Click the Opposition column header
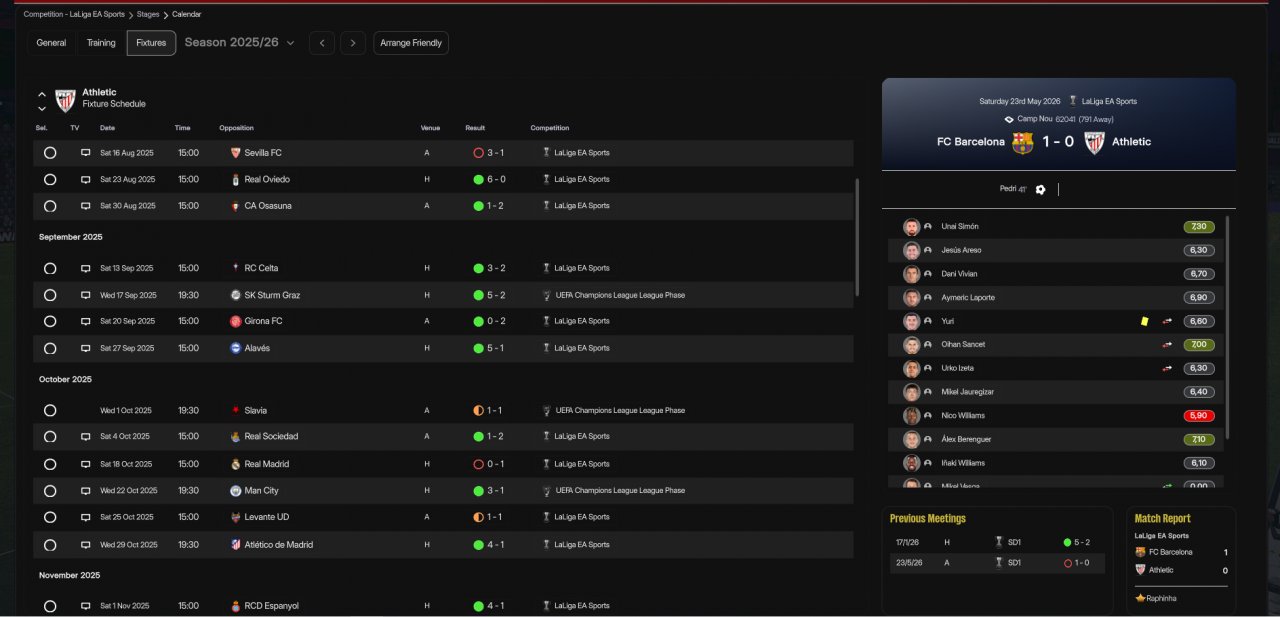This screenshot has width=1280, height=617. click(236, 128)
